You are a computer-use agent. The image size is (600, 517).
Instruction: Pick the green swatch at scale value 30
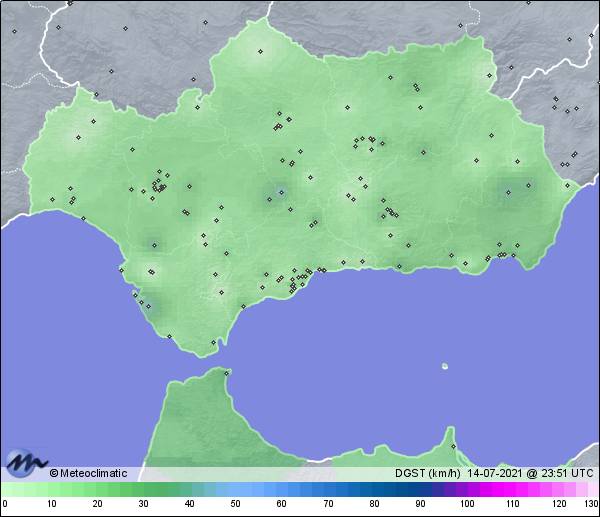click(x=143, y=489)
